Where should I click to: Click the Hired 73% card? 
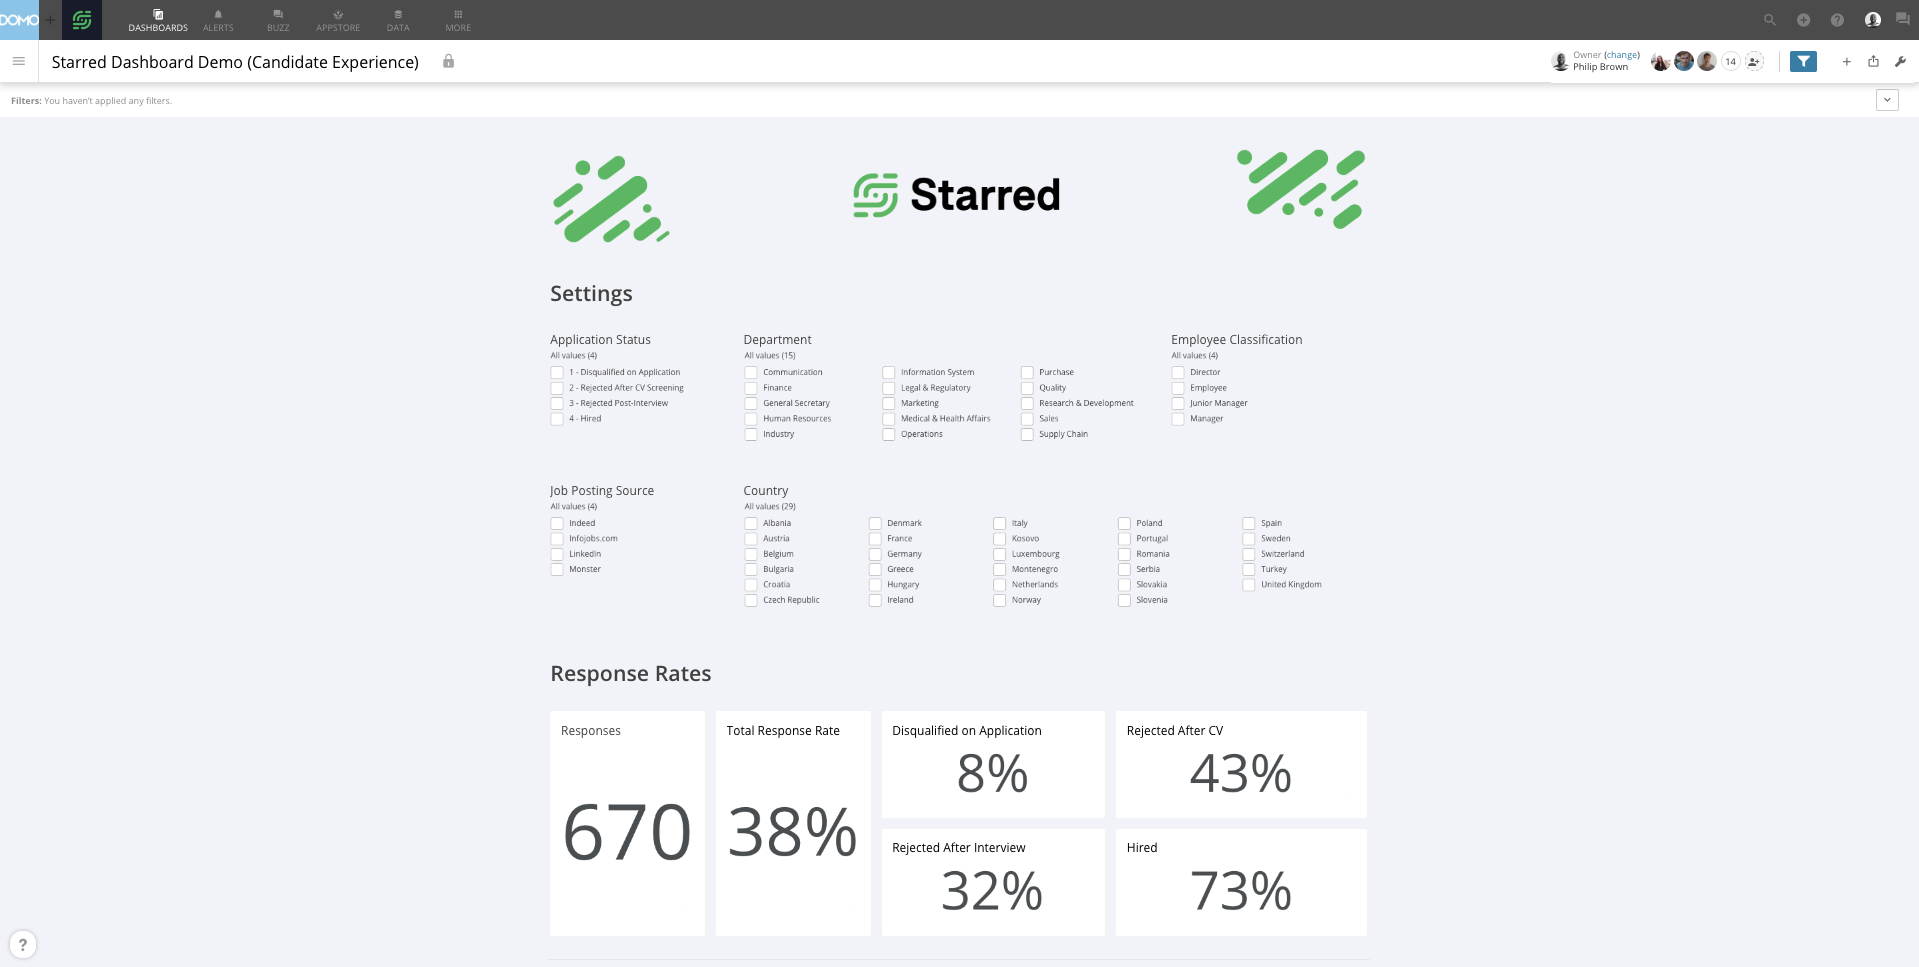tap(1241, 882)
